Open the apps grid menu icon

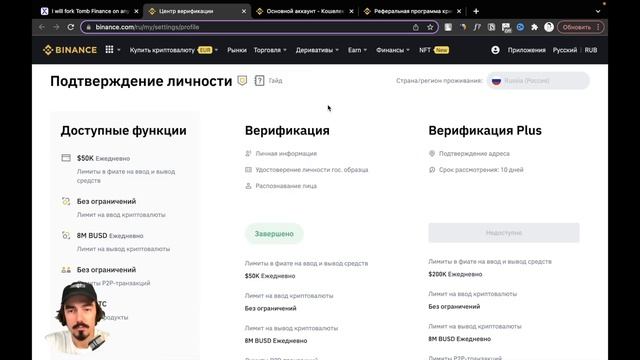[x=109, y=49]
